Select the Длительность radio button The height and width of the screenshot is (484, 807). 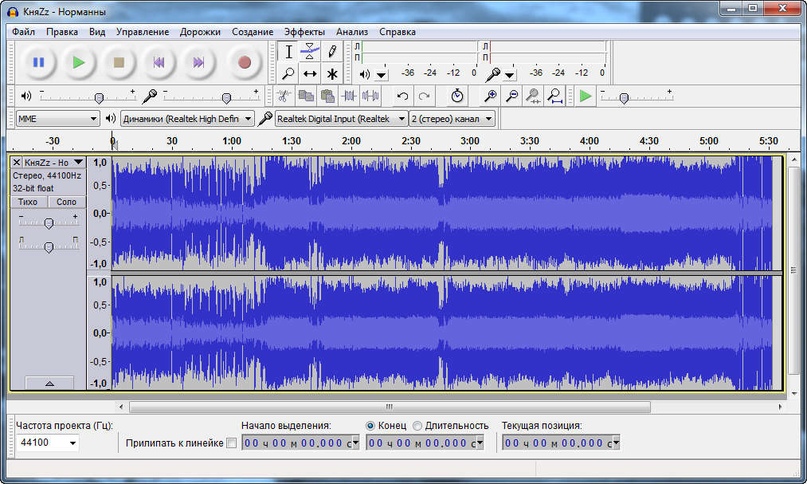417,426
